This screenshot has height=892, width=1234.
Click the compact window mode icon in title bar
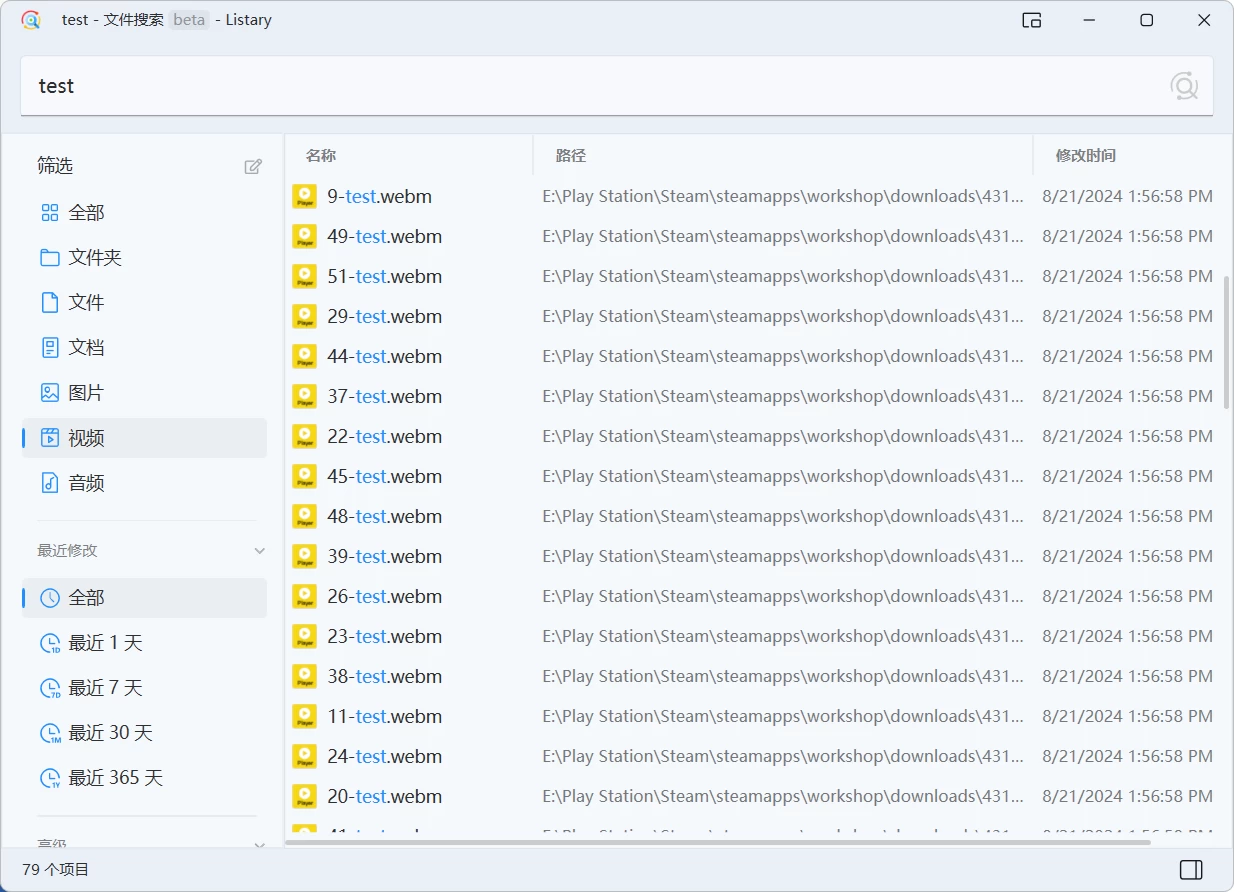(1032, 20)
